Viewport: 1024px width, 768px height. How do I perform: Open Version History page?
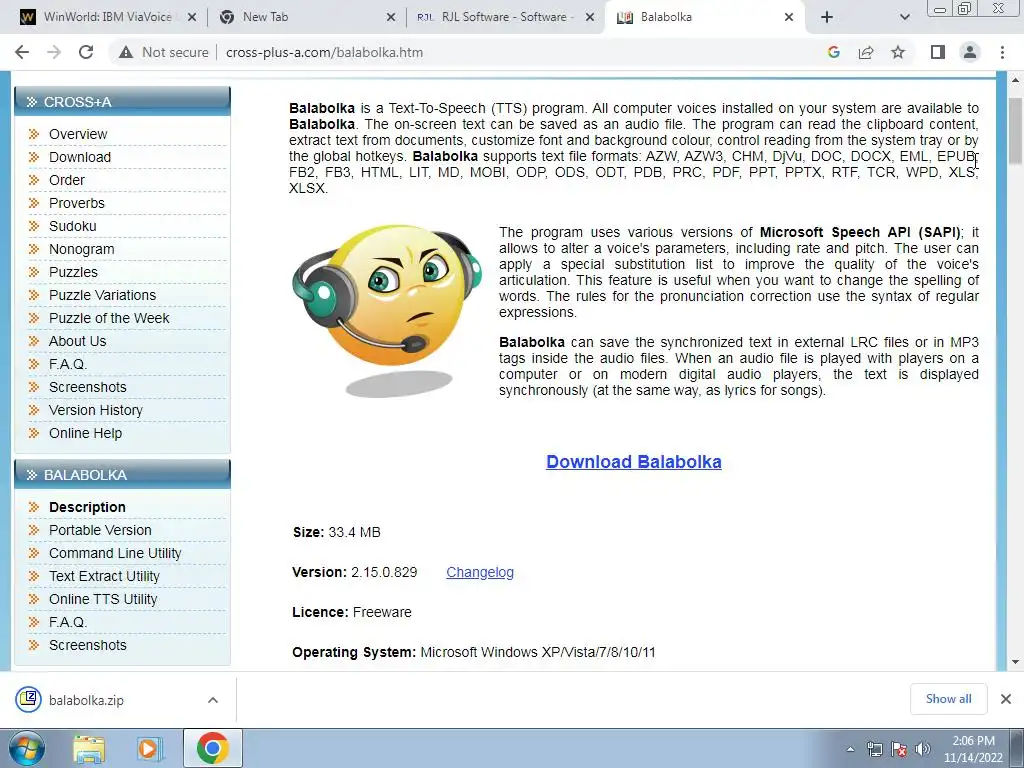pos(95,410)
